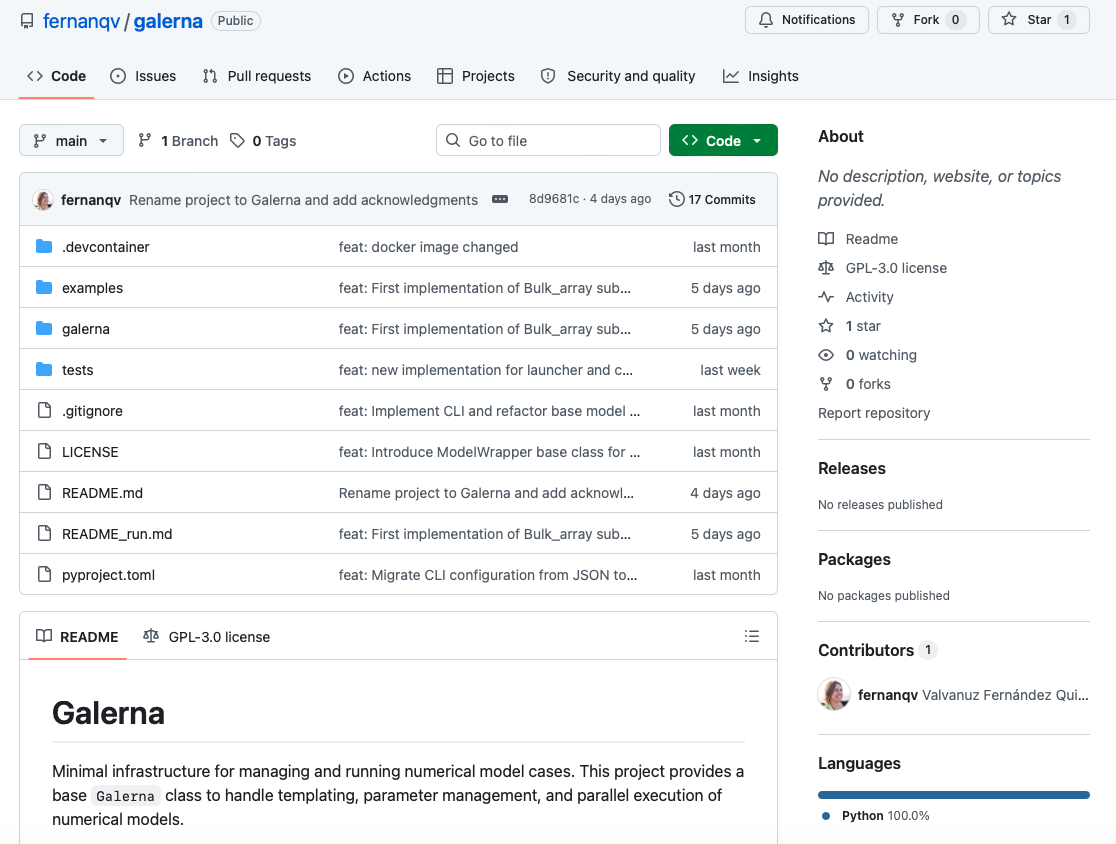Screen dimensions: 1116x844
Task: Go to the Pull requests tab
Action: 257,76
